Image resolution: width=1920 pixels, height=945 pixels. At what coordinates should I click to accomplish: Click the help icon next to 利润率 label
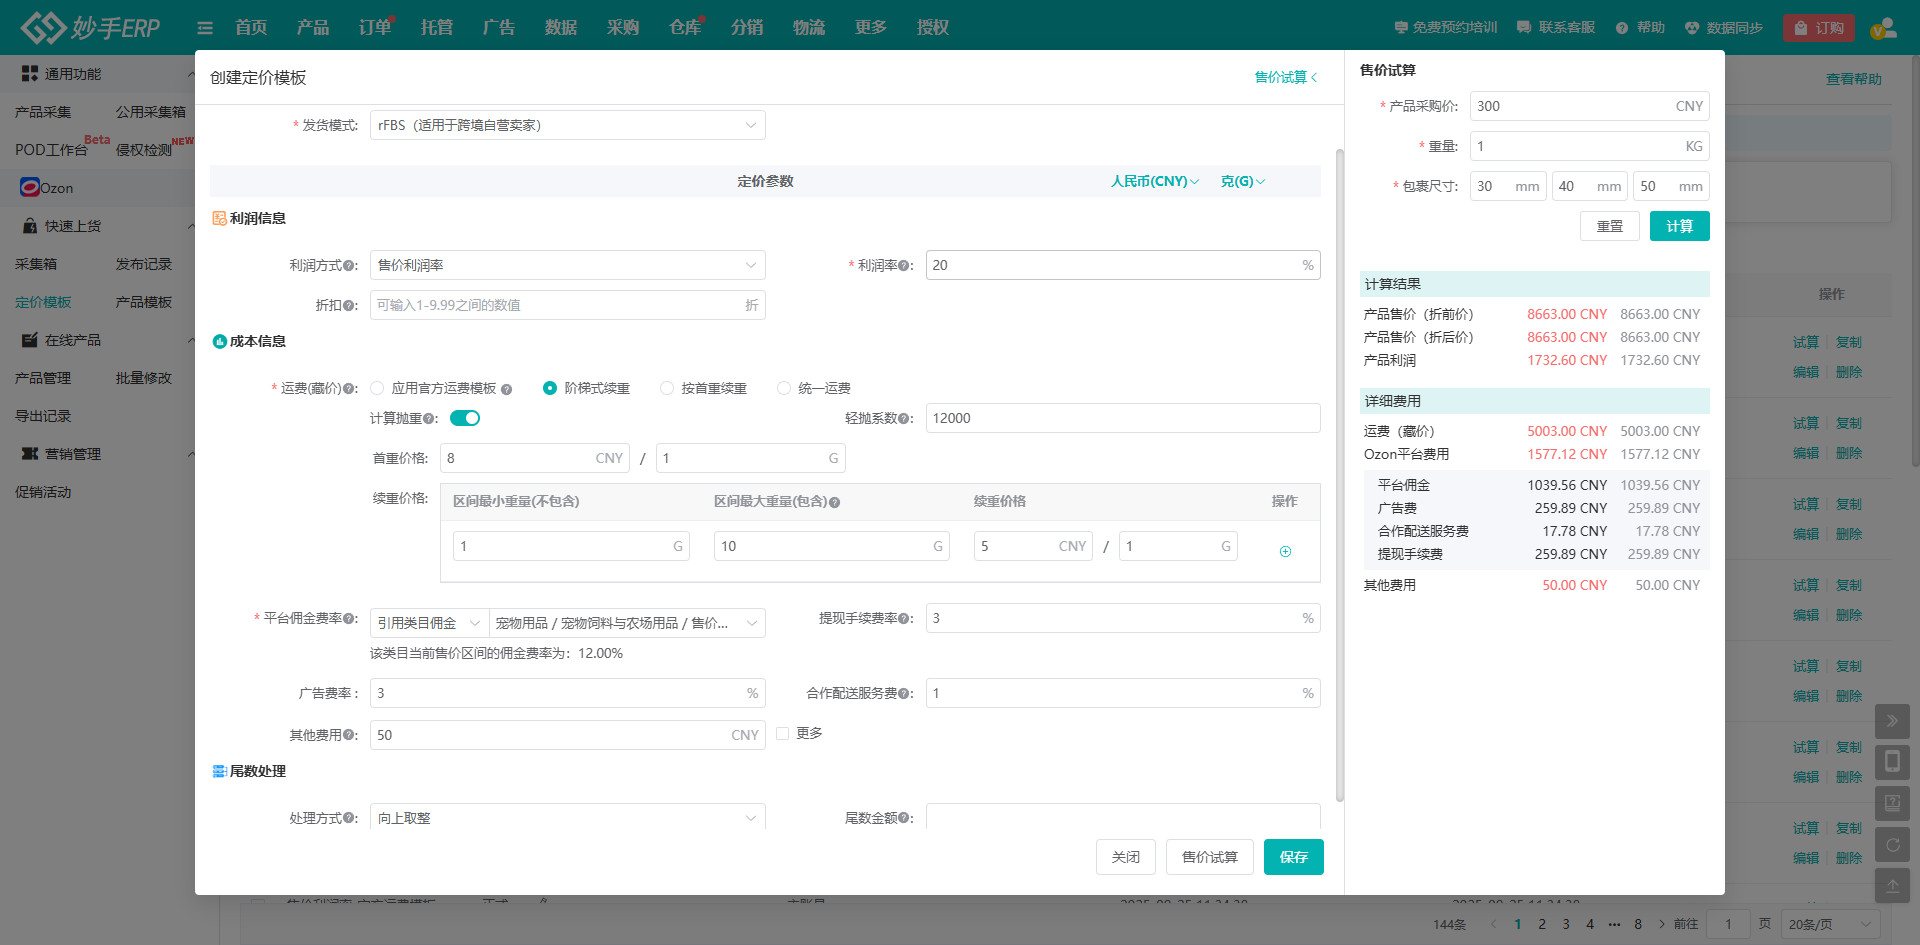pyautogui.click(x=904, y=266)
